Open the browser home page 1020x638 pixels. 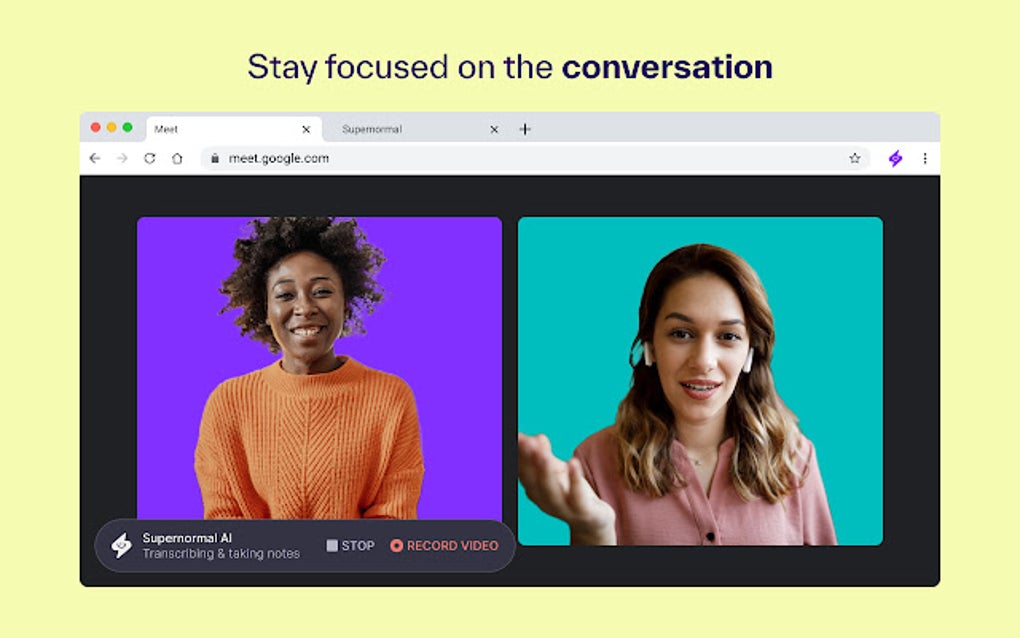tap(175, 157)
